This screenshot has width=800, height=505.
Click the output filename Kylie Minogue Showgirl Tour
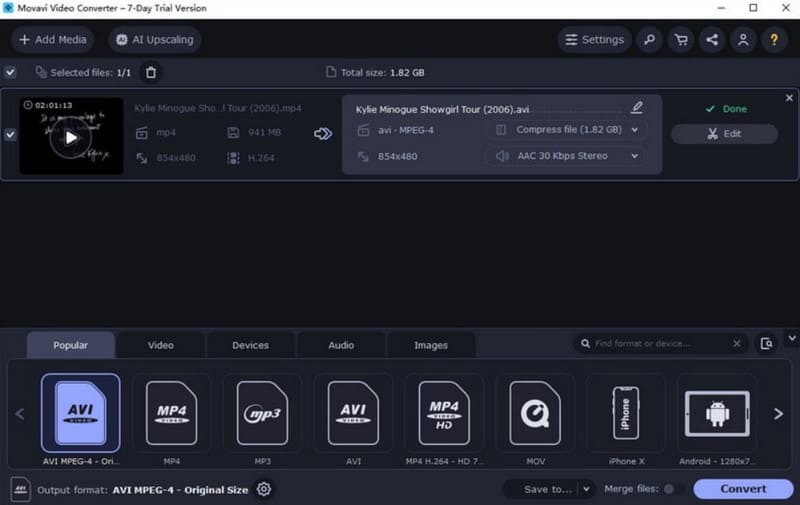(x=442, y=109)
